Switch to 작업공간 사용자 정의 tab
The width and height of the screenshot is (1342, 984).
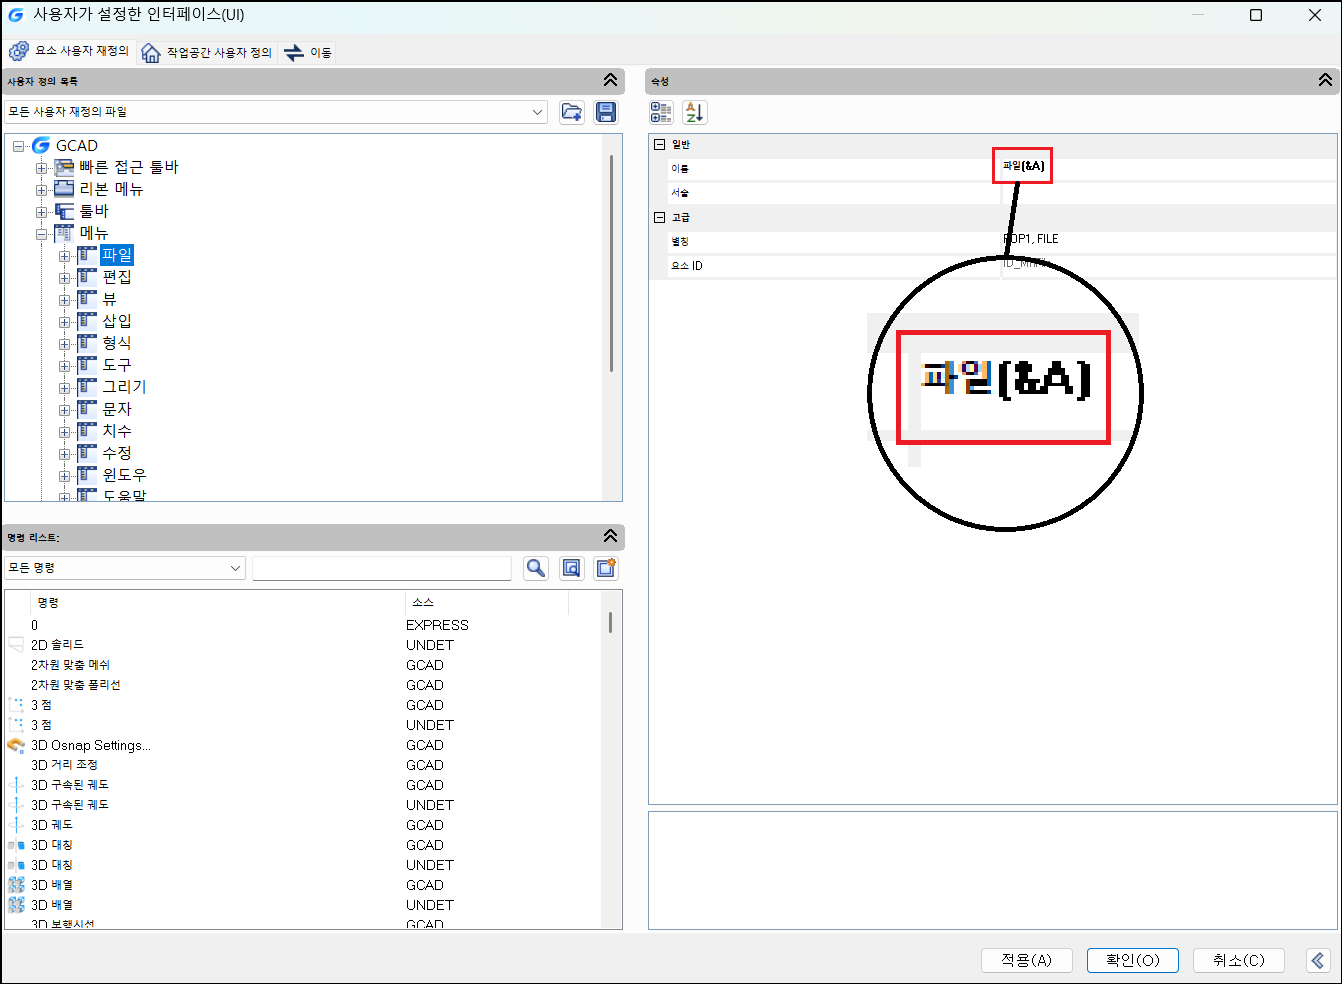tap(207, 52)
